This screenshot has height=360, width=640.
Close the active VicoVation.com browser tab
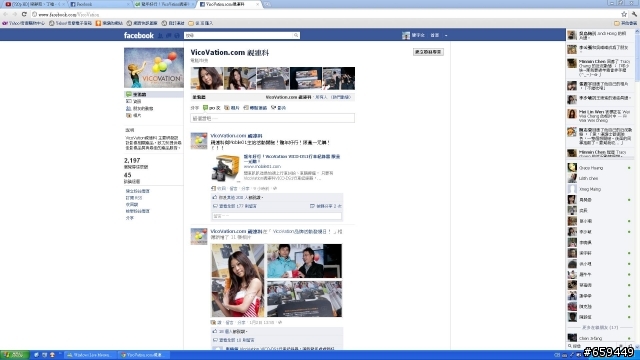tap(257, 4)
